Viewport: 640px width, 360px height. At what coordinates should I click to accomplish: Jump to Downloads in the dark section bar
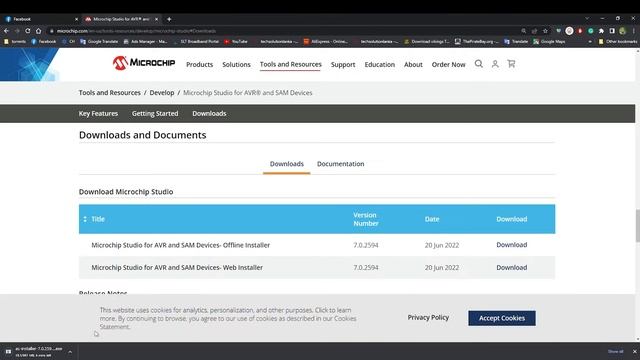[x=209, y=113]
